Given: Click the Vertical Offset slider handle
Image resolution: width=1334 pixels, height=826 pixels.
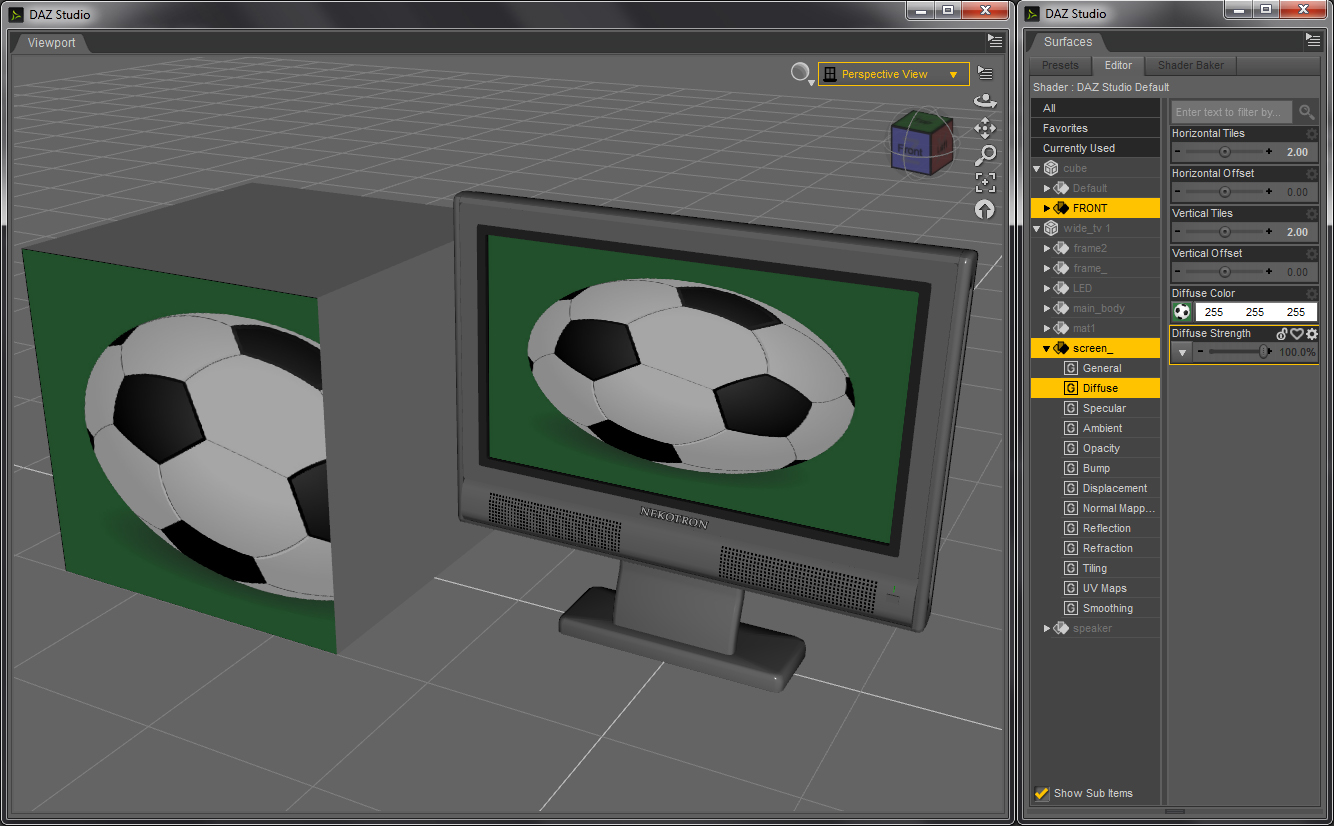Looking at the screenshot, I should point(1224,272).
